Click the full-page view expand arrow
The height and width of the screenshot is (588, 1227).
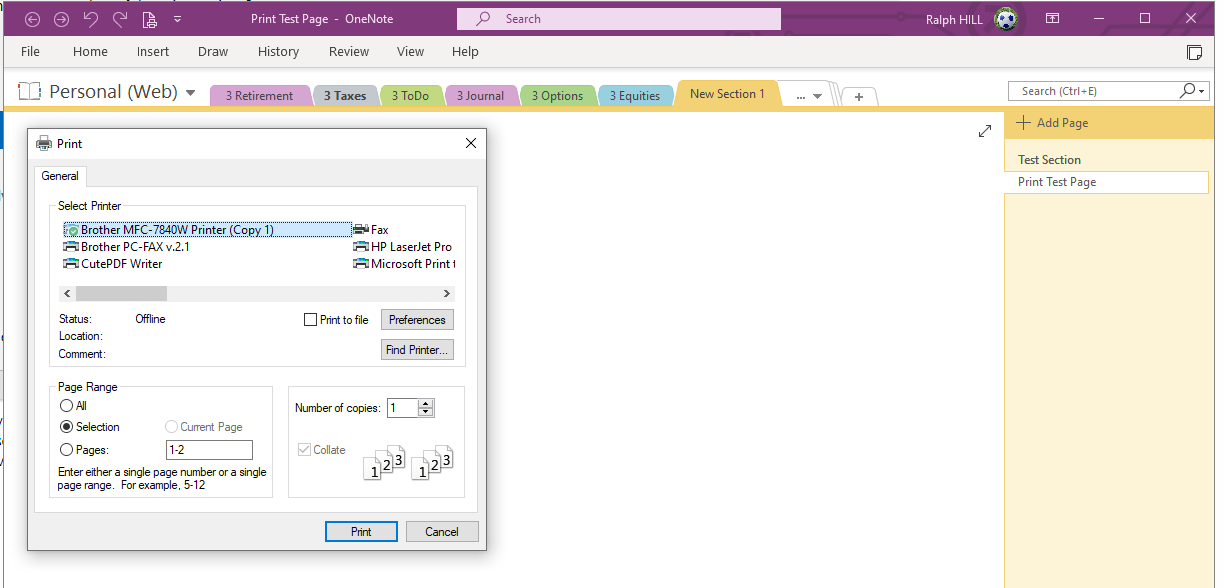pyautogui.click(x=985, y=130)
